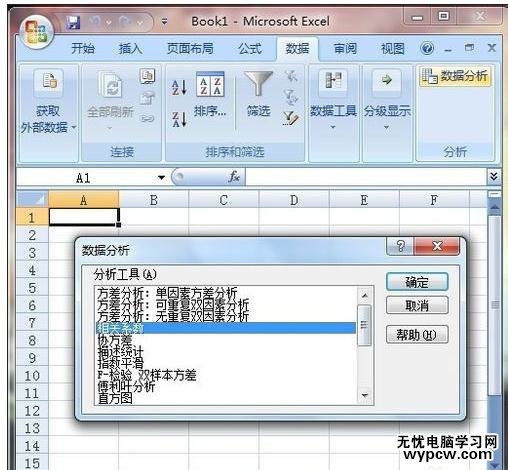This screenshot has width=508, height=470.
Task: Sort descending with the Z-A icon
Action: coord(179,119)
